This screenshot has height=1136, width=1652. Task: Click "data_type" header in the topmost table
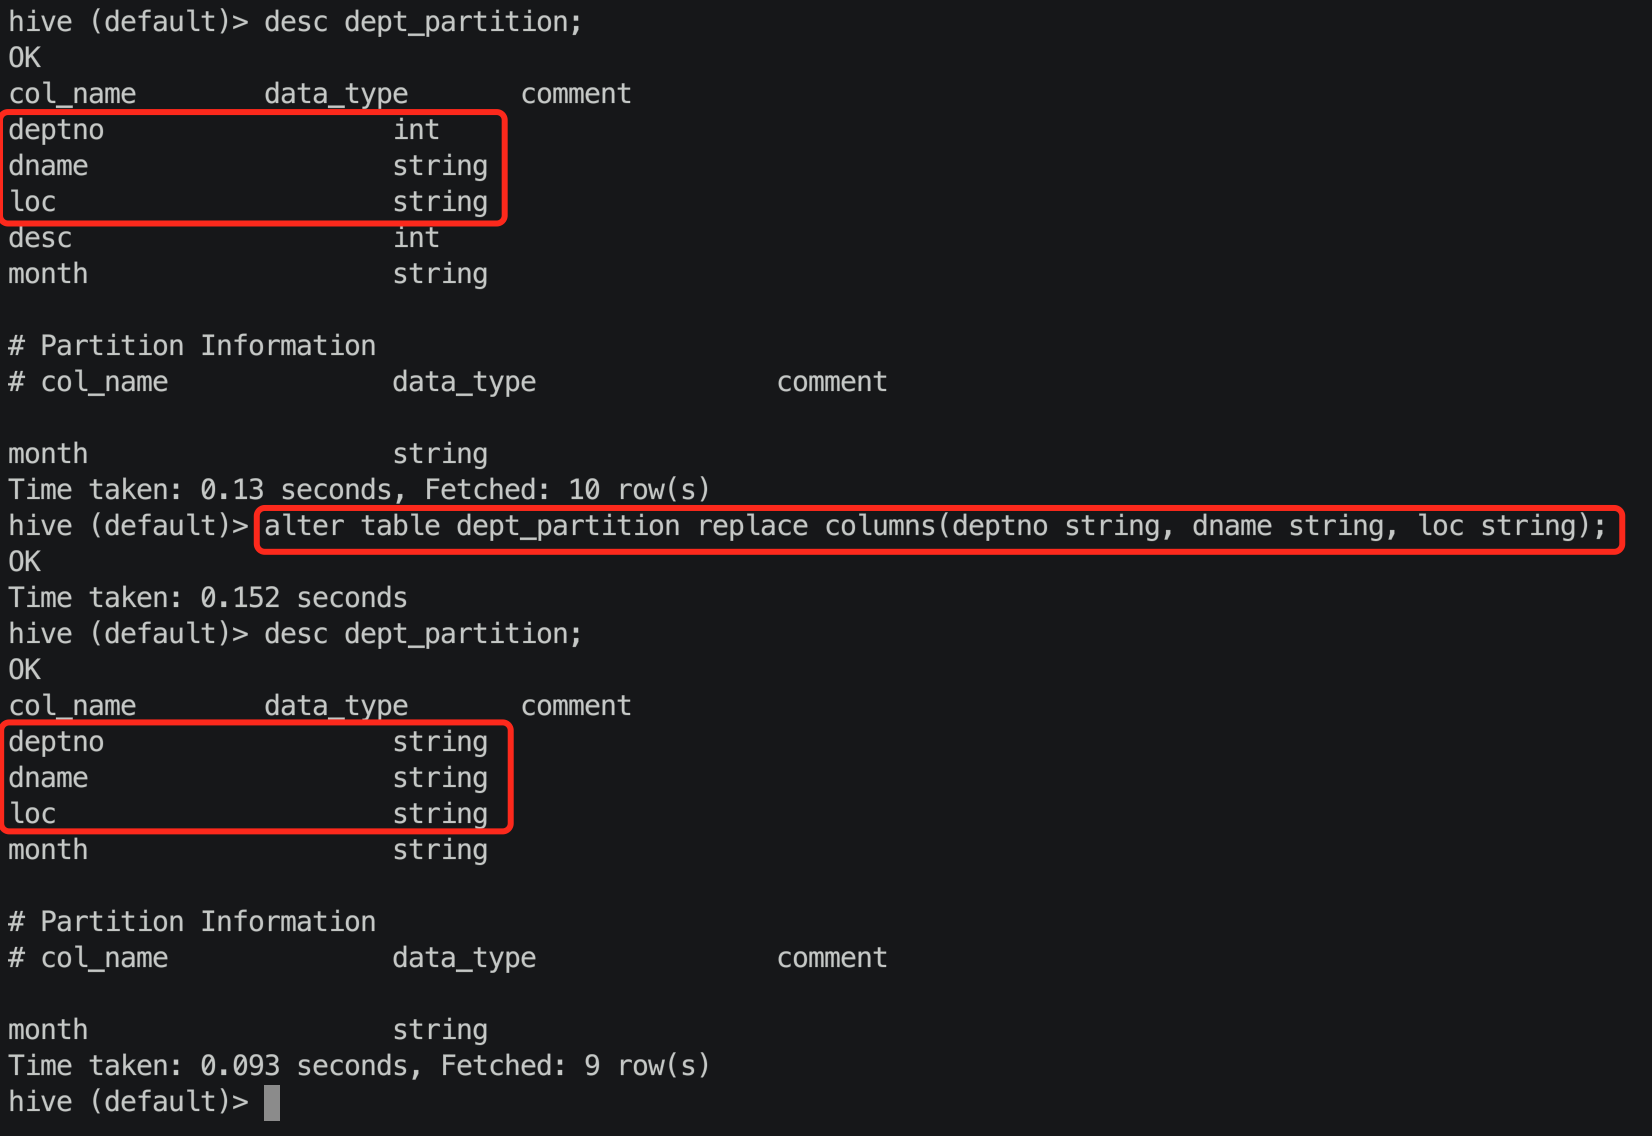coord(336,94)
